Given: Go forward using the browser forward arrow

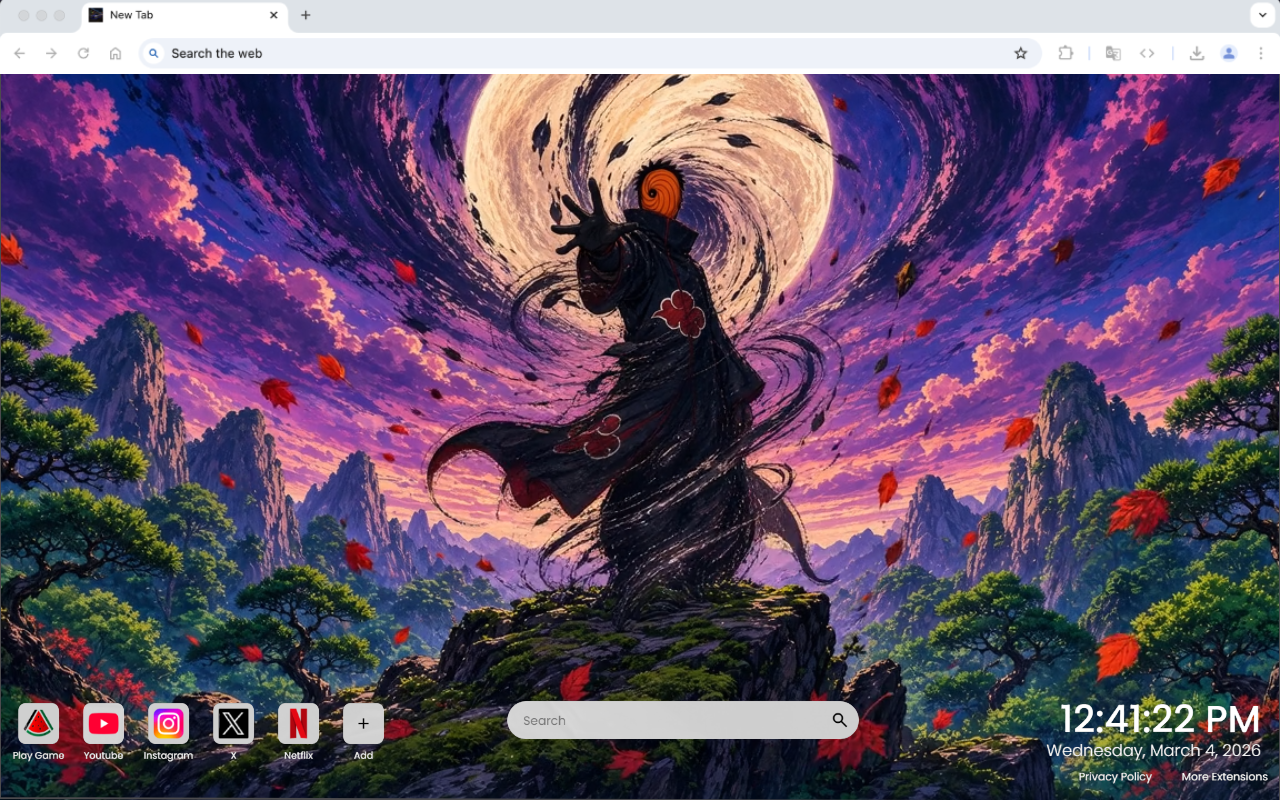Looking at the screenshot, I should click(51, 53).
